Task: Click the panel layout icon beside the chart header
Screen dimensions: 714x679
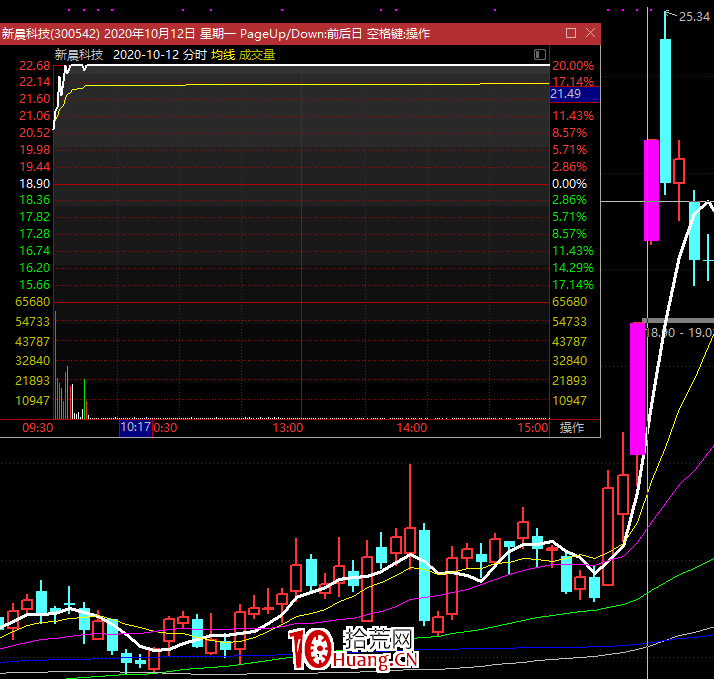Action: point(540,55)
